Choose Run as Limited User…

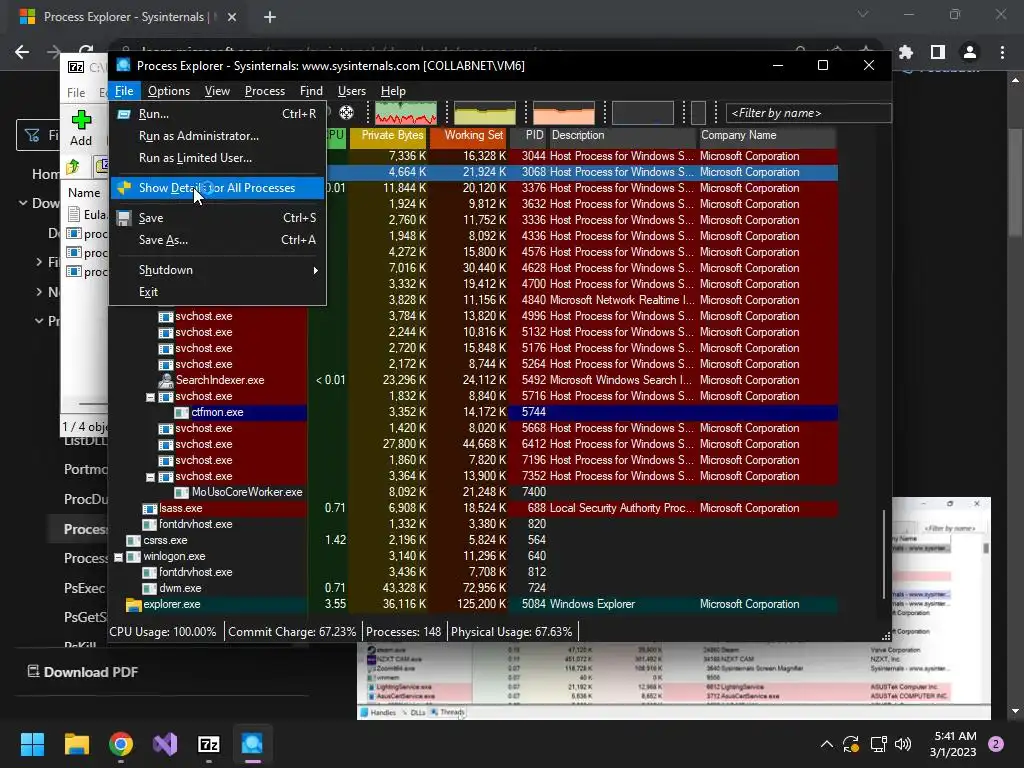(218, 158)
